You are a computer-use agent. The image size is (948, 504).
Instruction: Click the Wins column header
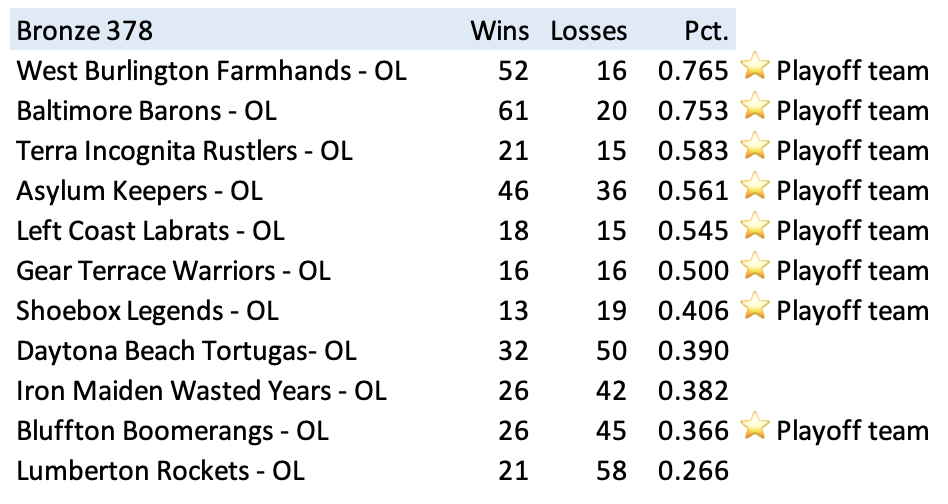point(499,30)
